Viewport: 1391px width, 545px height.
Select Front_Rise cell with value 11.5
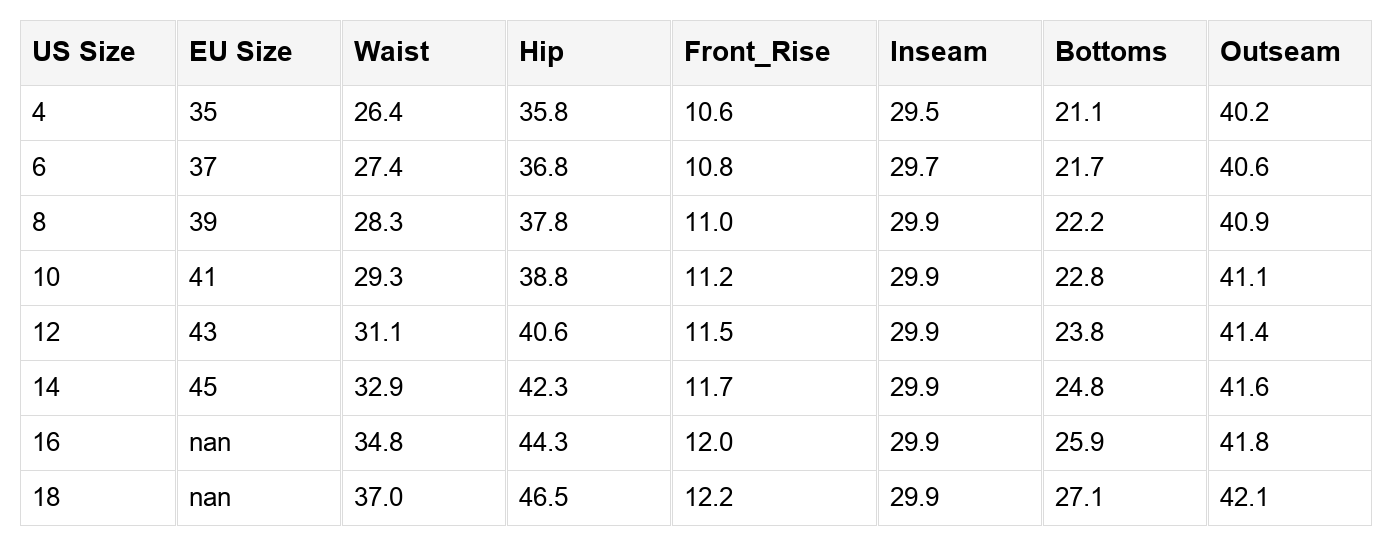click(x=709, y=332)
